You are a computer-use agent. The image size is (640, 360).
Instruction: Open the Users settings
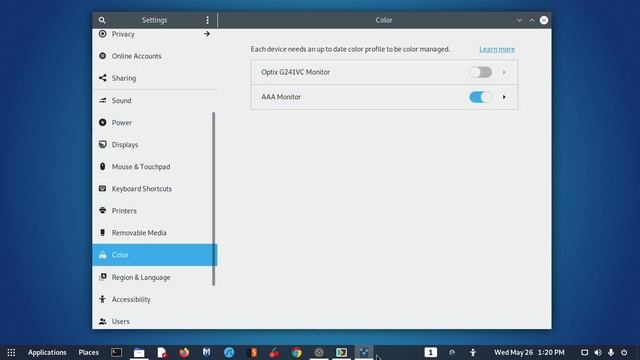pyautogui.click(x=155, y=321)
